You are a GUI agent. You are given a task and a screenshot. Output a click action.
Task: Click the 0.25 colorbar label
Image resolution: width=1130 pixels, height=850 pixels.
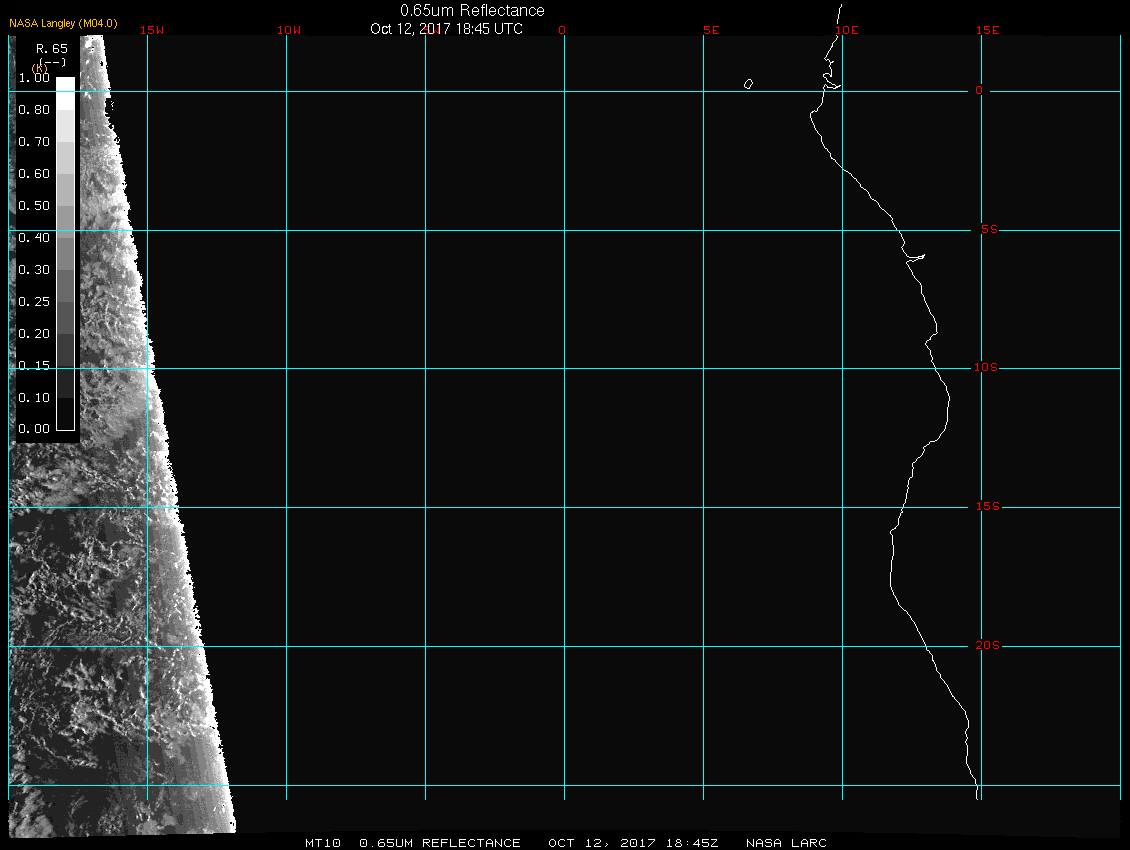tap(34, 302)
